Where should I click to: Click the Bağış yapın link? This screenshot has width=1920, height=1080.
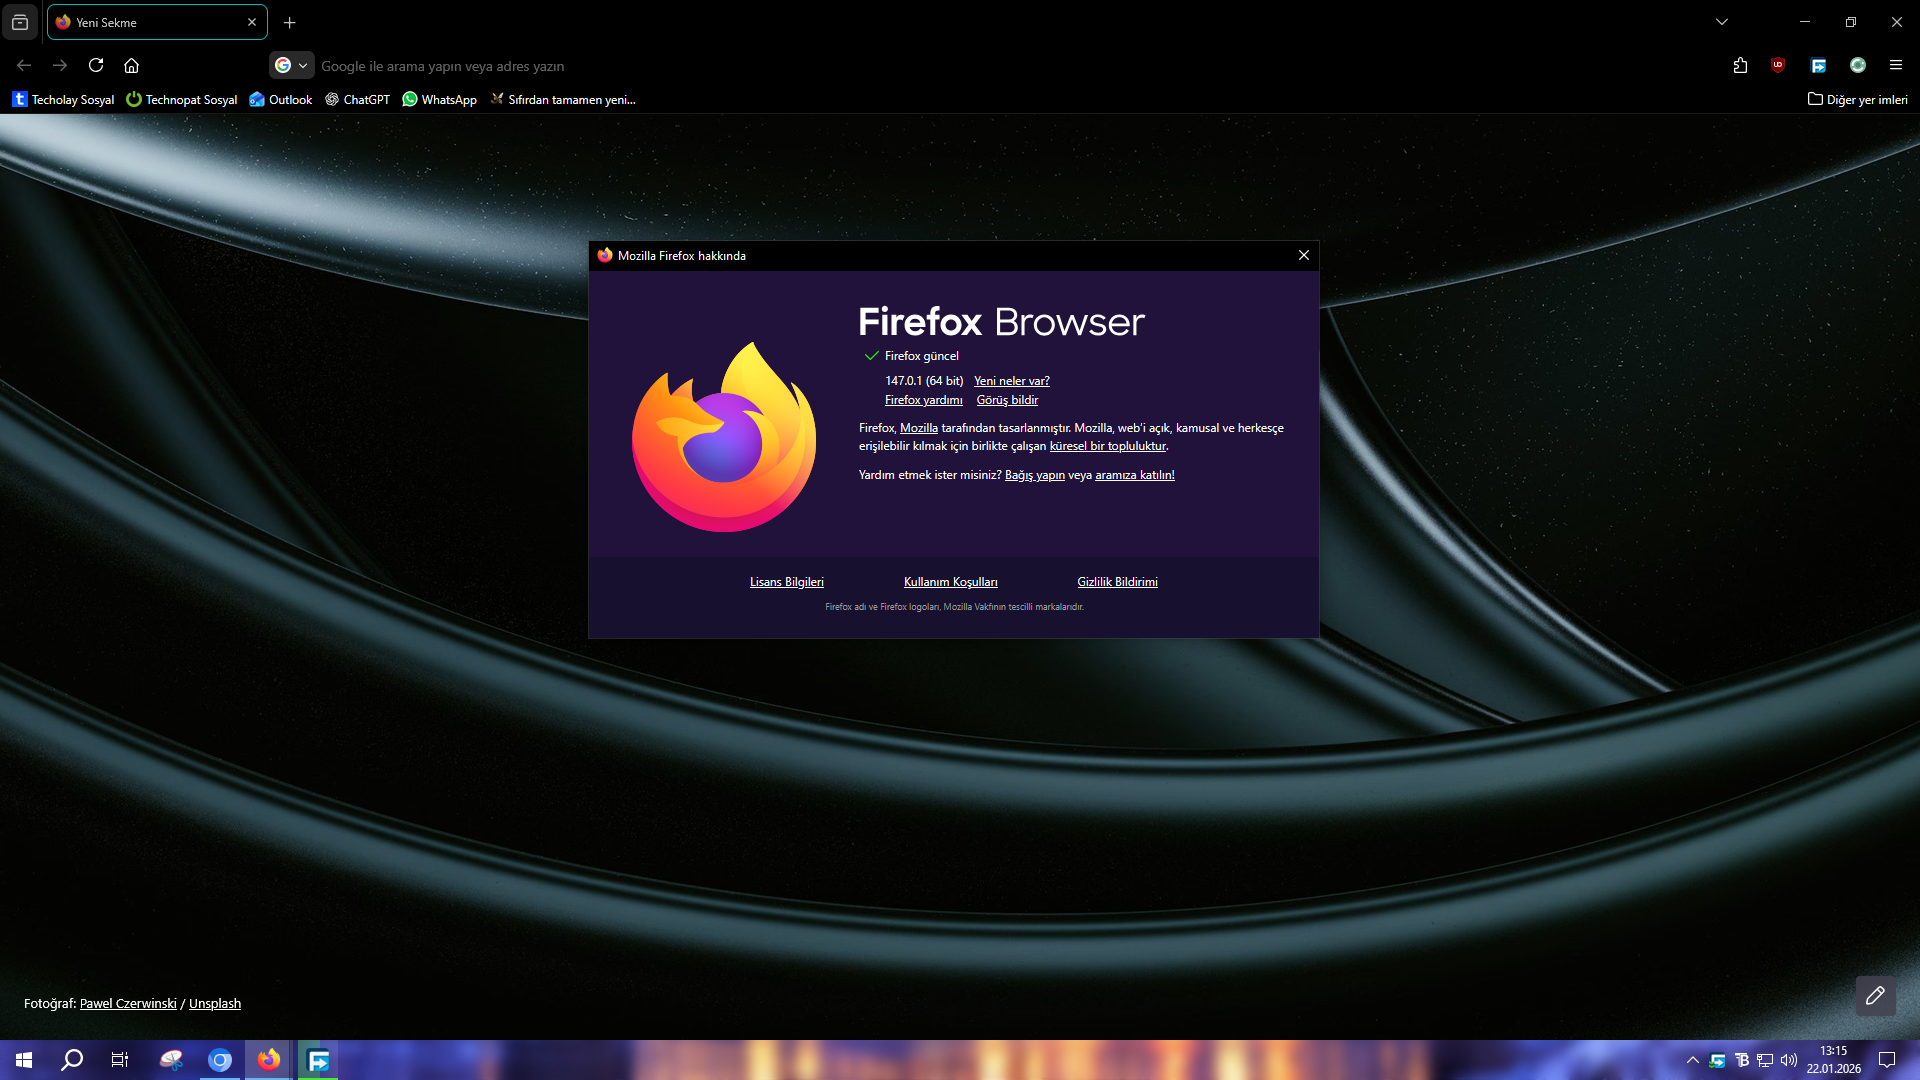(x=1035, y=475)
